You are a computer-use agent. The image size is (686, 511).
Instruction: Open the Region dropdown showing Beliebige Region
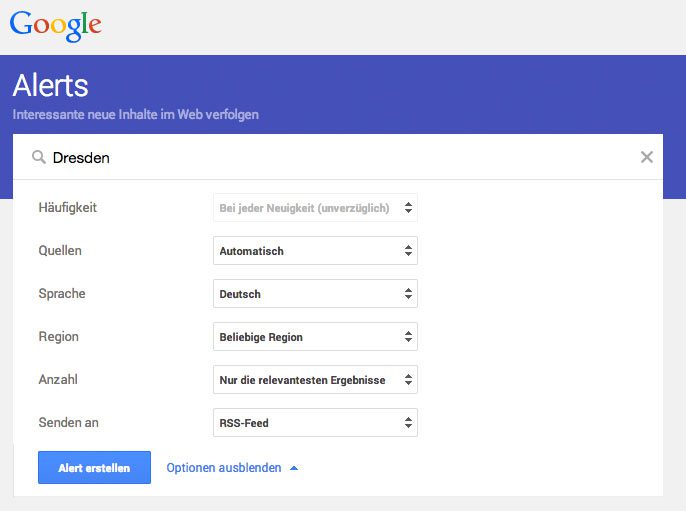[315, 336]
